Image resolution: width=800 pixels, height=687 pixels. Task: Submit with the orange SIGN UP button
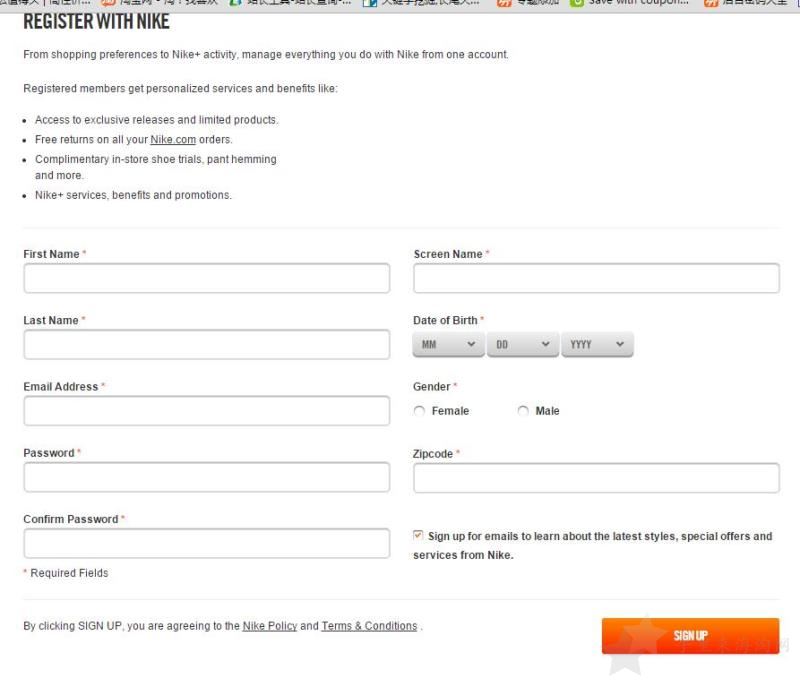pos(690,636)
